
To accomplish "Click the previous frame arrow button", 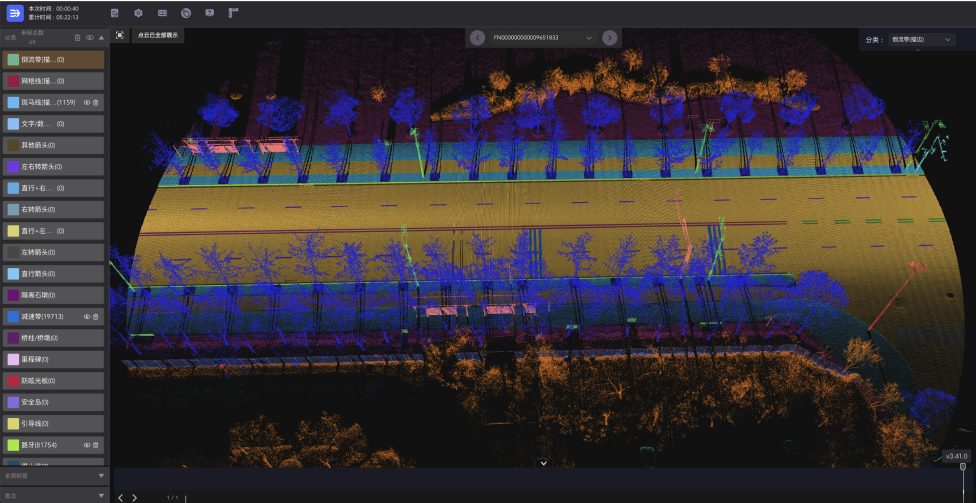I will [x=477, y=37].
